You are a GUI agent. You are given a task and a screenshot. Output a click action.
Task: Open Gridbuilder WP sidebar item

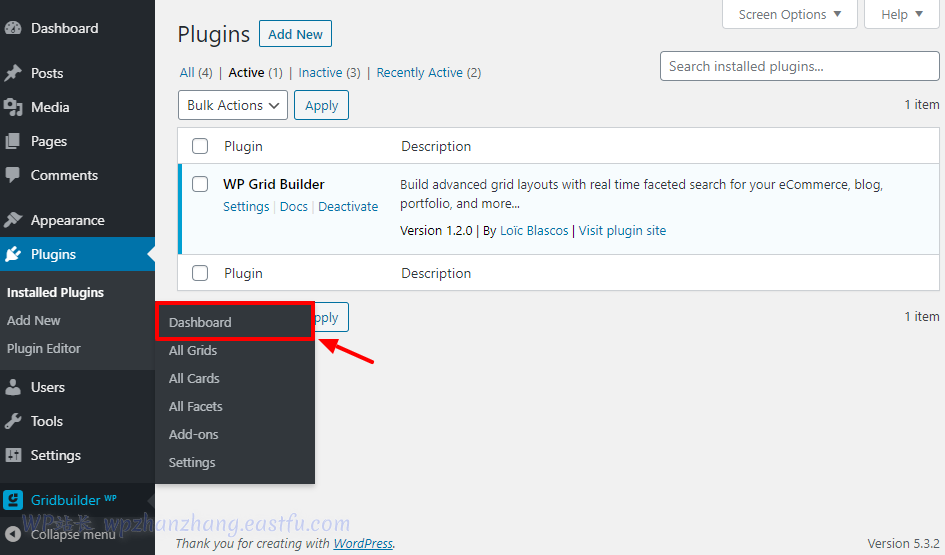(77, 500)
